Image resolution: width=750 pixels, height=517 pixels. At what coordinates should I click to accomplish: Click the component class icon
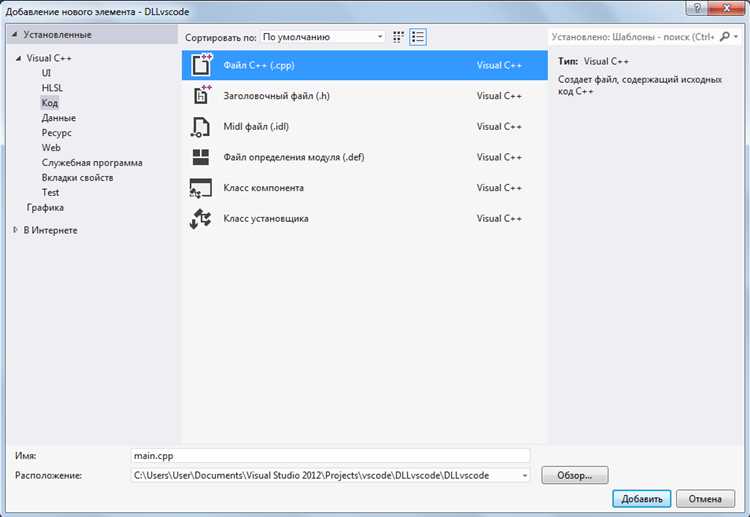(200, 188)
